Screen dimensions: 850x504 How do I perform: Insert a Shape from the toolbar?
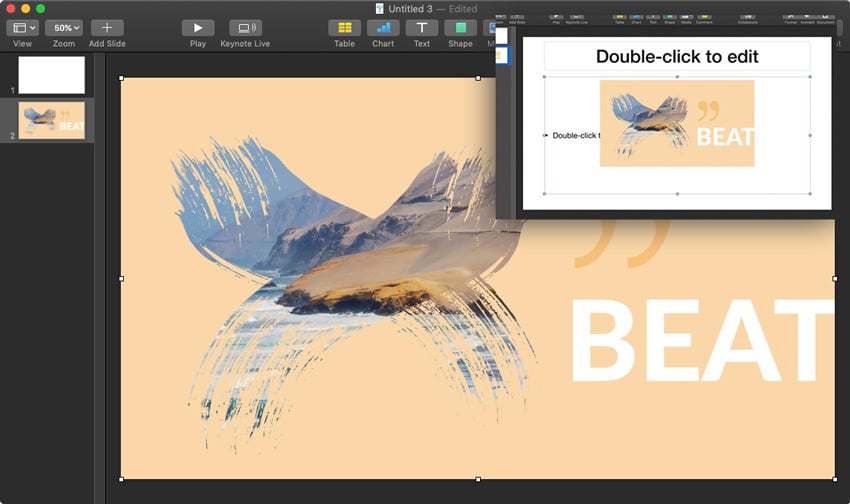coord(460,28)
